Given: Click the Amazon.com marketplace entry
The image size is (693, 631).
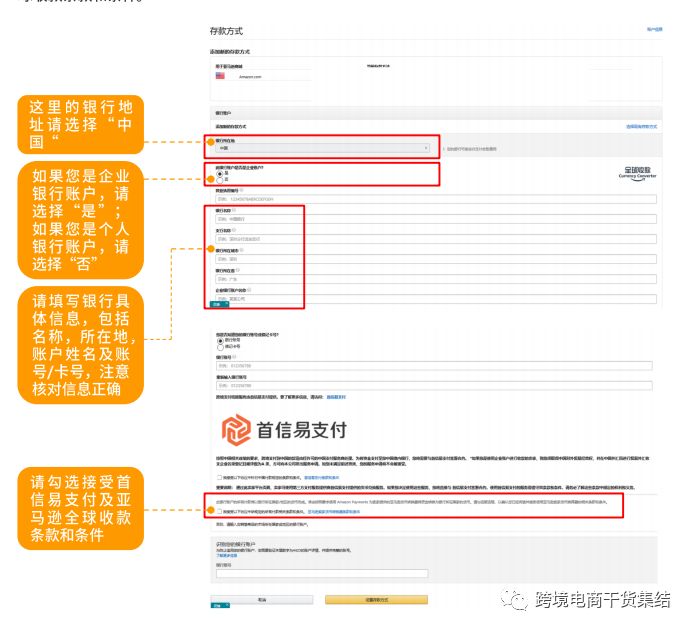Looking at the screenshot, I should [x=250, y=77].
